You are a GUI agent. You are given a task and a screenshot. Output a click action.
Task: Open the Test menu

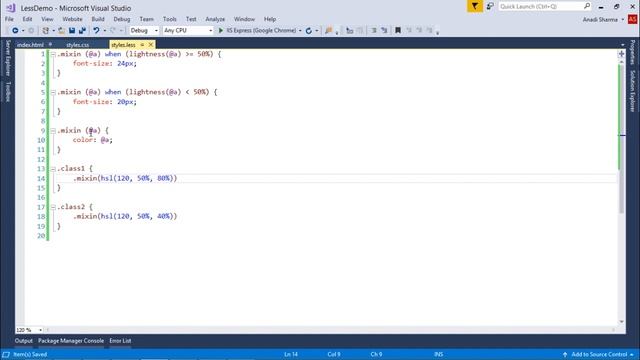pyautogui.click(x=191, y=19)
